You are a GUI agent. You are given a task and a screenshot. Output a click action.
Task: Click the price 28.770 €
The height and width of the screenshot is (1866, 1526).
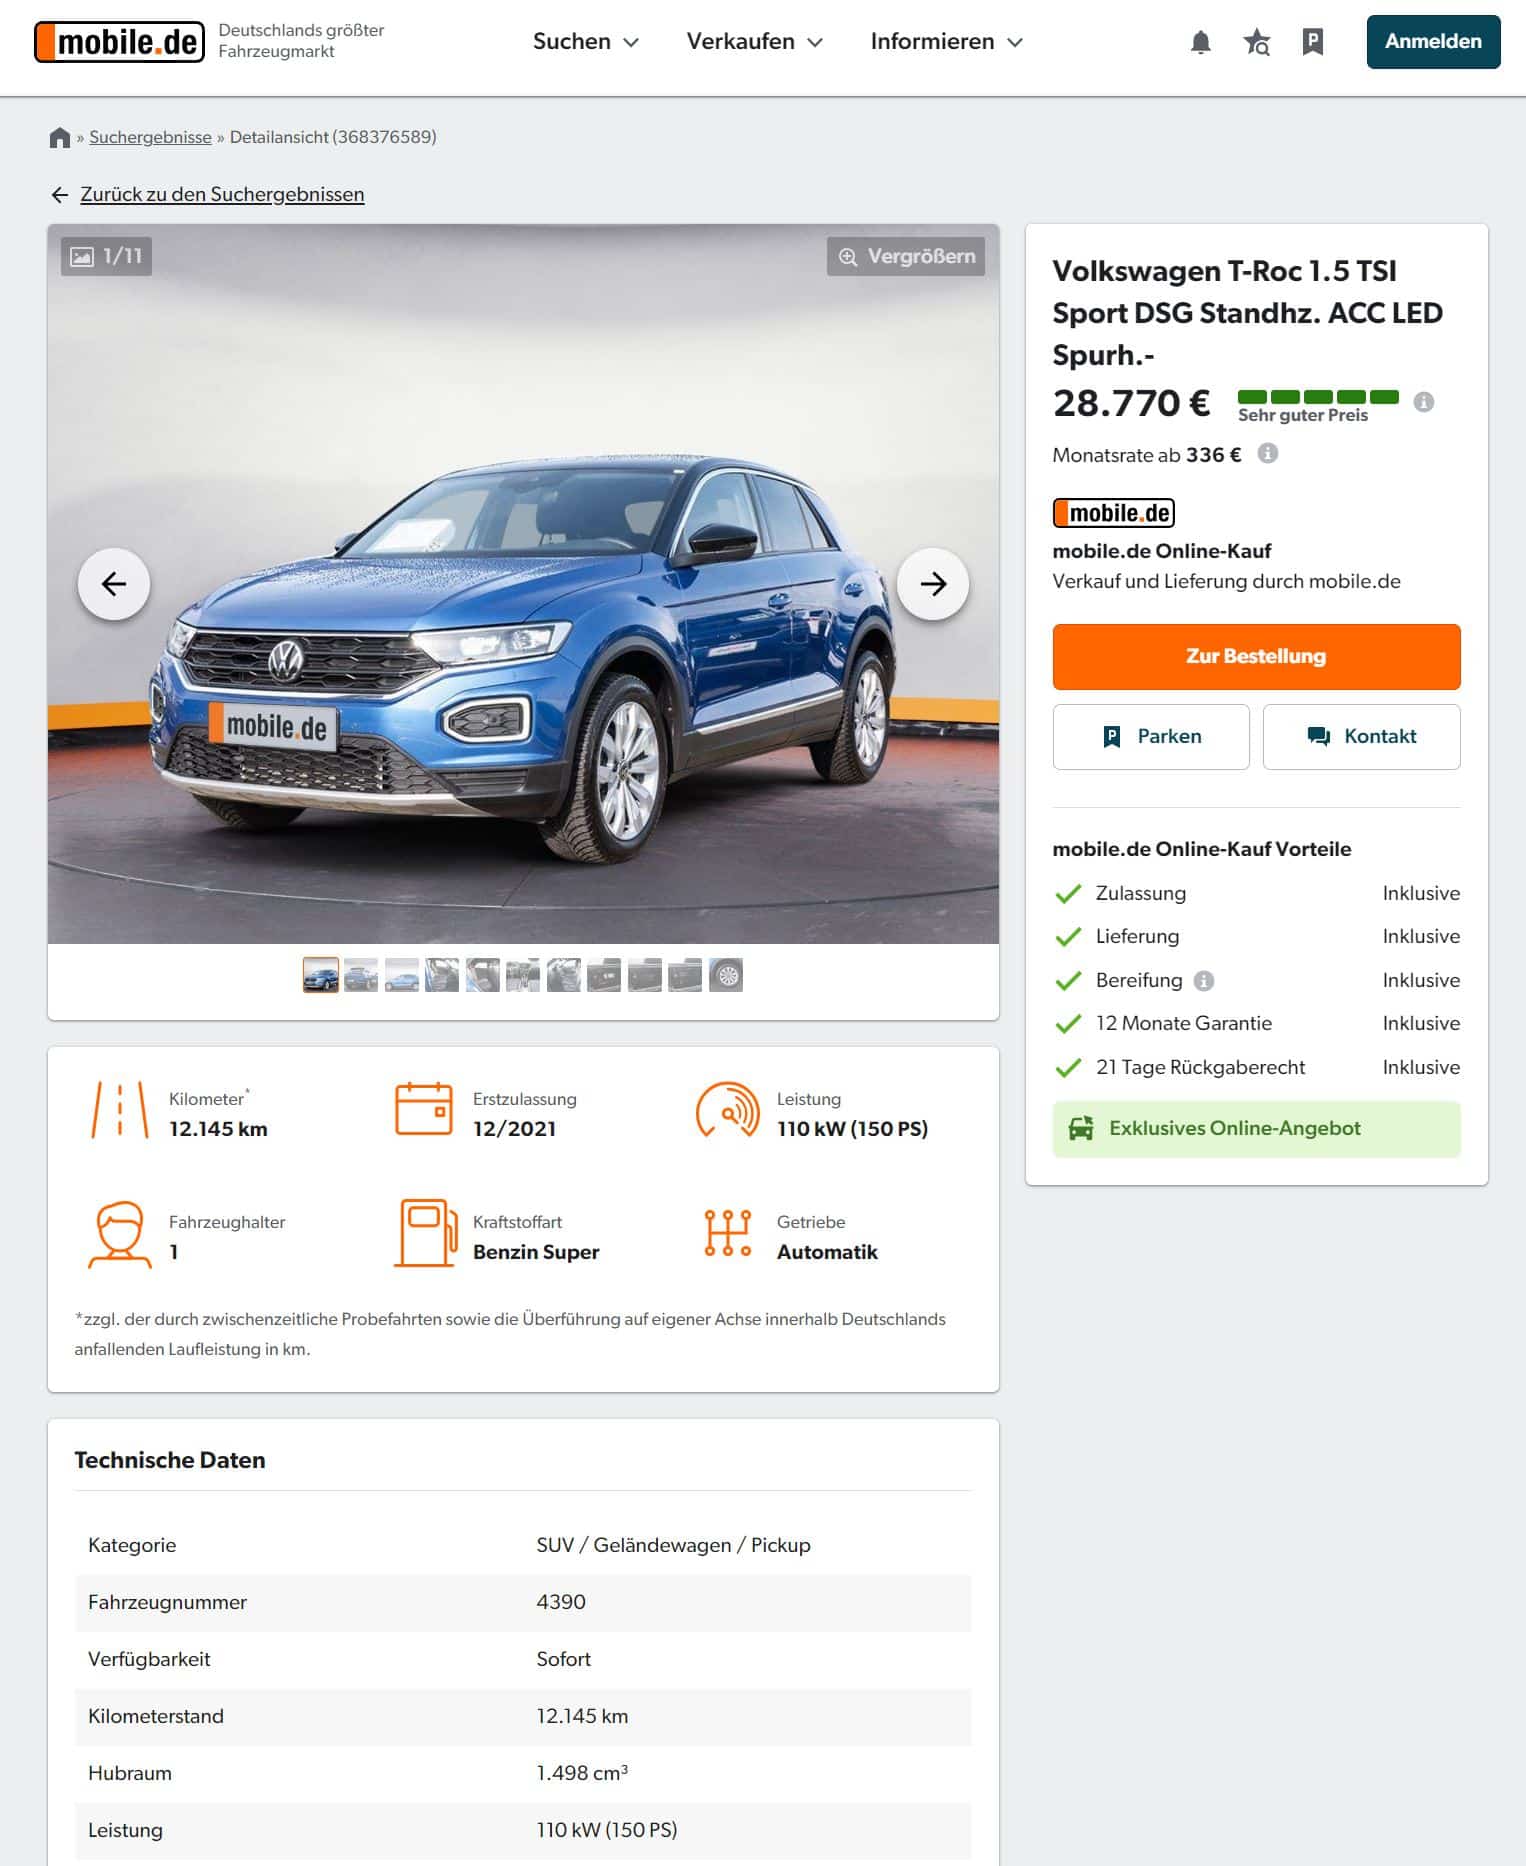(1131, 403)
